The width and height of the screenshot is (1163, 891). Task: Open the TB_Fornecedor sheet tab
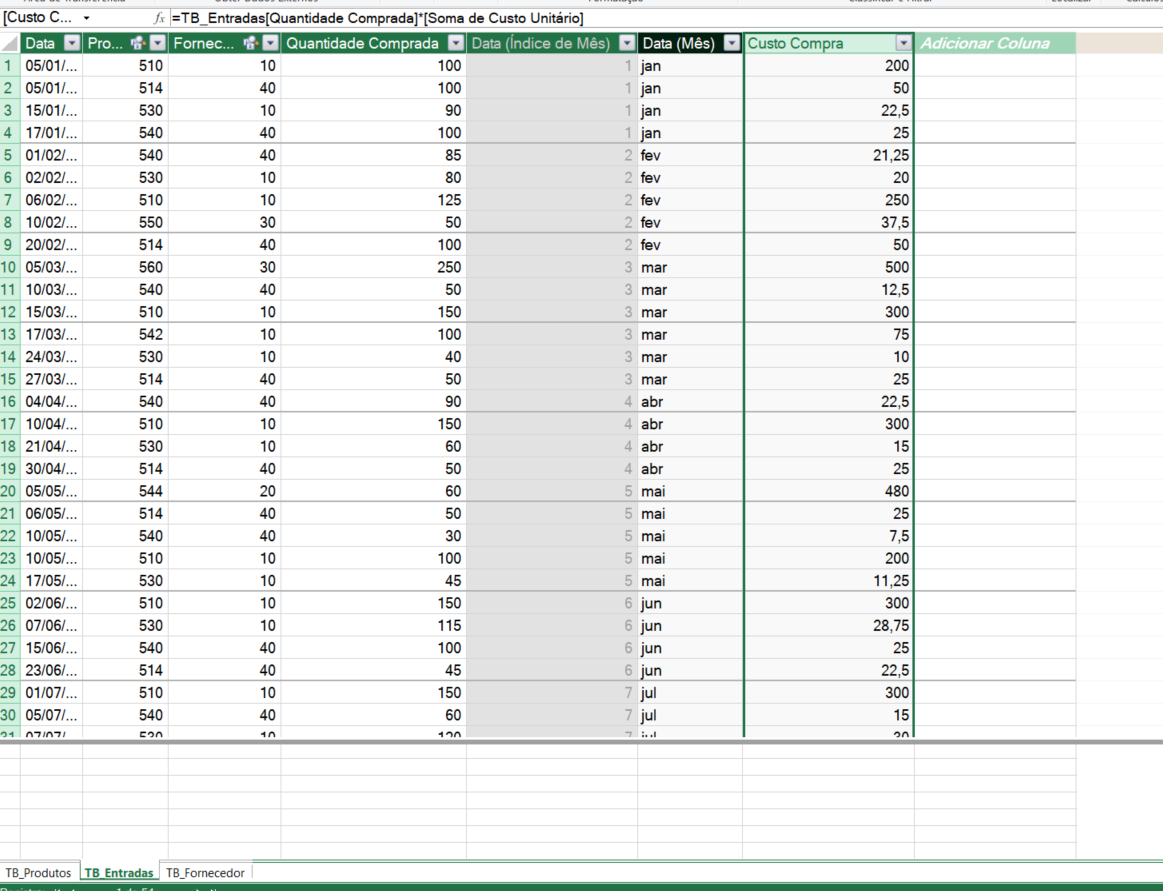point(205,872)
